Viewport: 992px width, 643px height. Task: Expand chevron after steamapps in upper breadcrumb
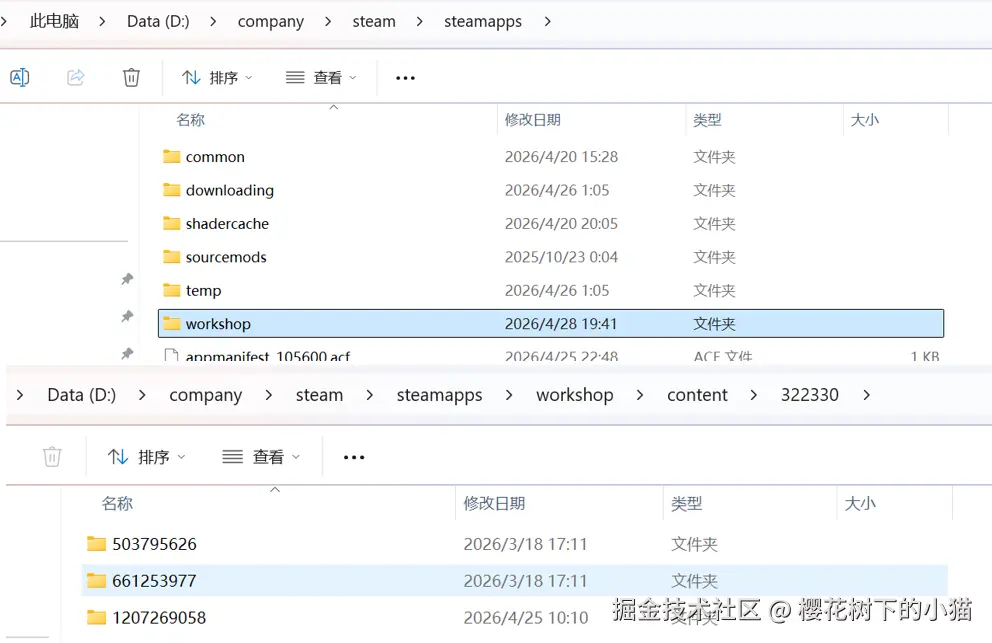point(547,21)
